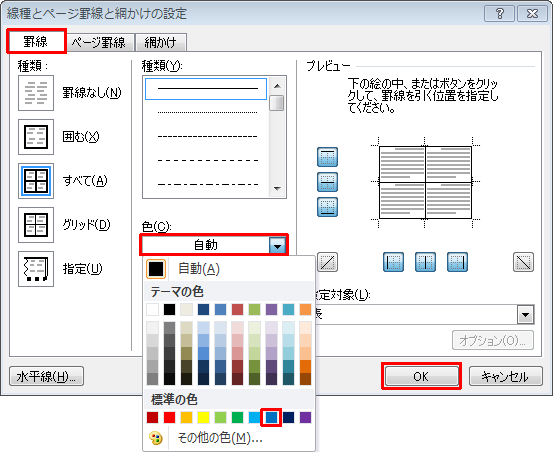Image resolution: width=553 pixels, height=452 pixels.
Task: Select the dotted line style
Action: (206, 112)
